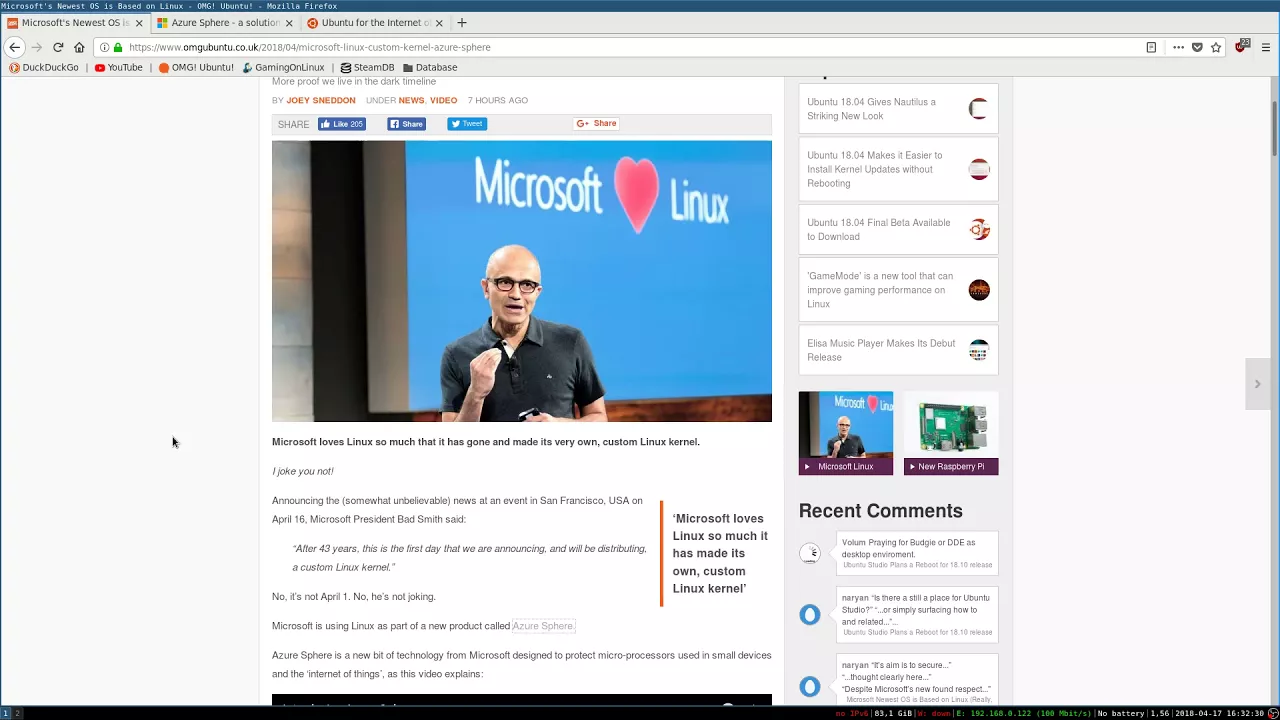The width and height of the screenshot is (1280, 720).
Task: Open the DuckDuckGo bookmark
Action: click(43, 67)
